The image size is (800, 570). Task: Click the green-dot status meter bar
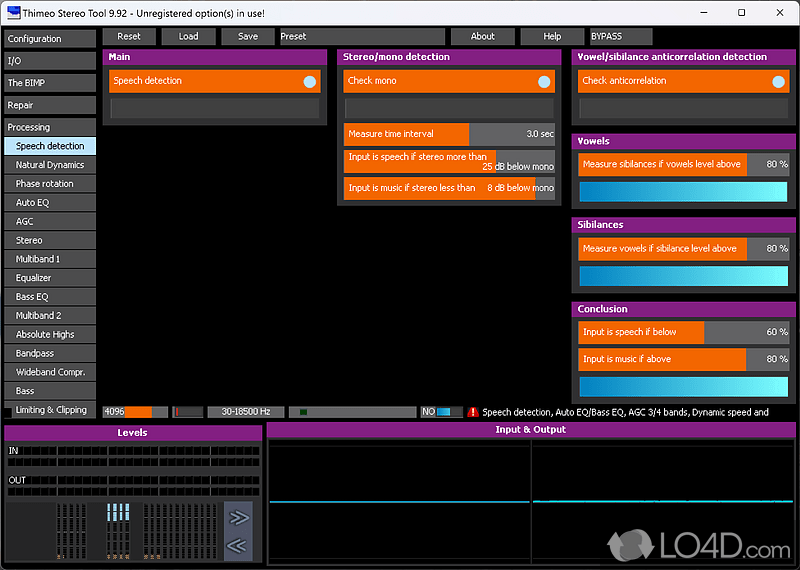353,412
